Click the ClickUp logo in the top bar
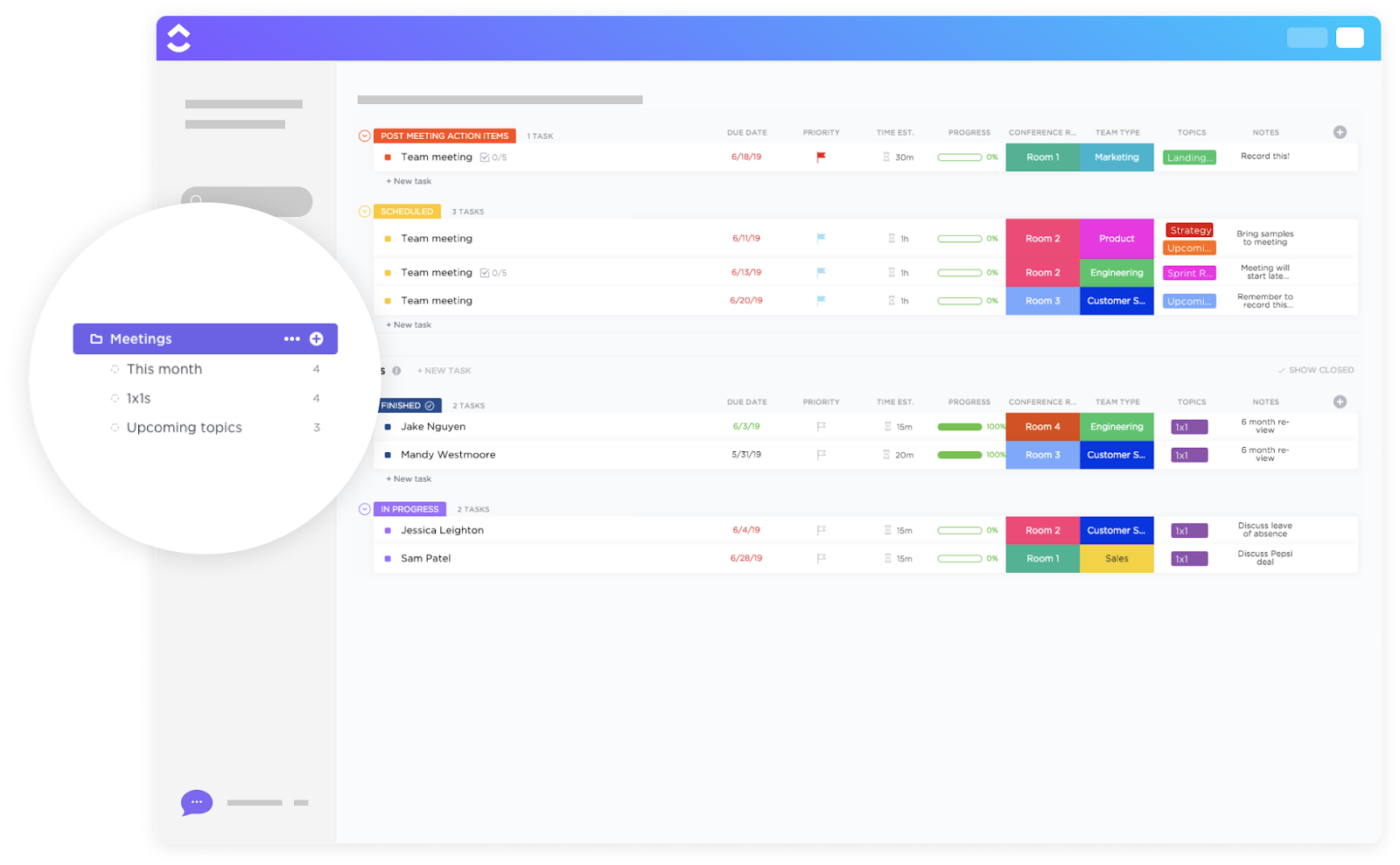The width and height of the screenshot is (1400, 865). [x=178, y=37]
